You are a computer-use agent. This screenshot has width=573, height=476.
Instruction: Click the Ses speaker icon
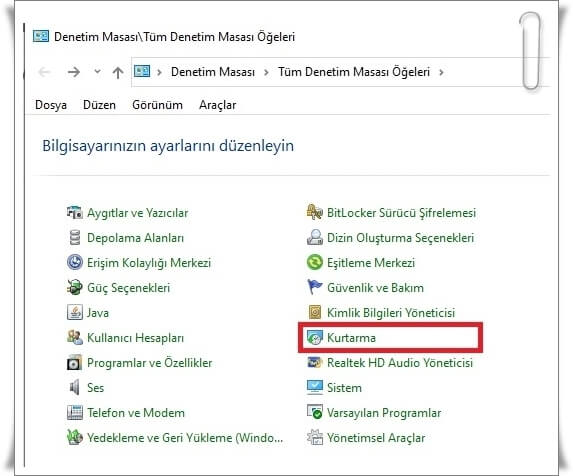click(75, 388)
